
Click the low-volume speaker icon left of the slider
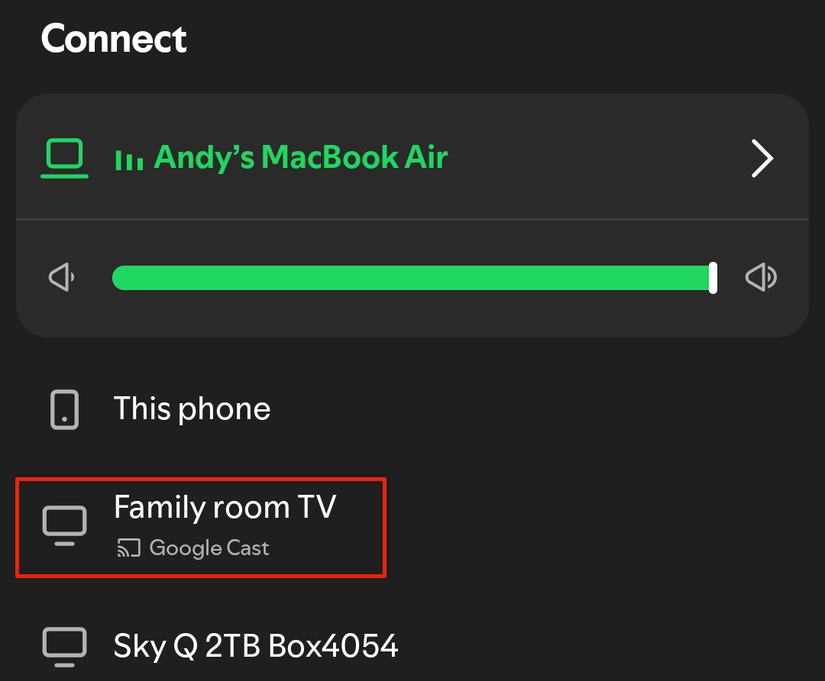61,277
